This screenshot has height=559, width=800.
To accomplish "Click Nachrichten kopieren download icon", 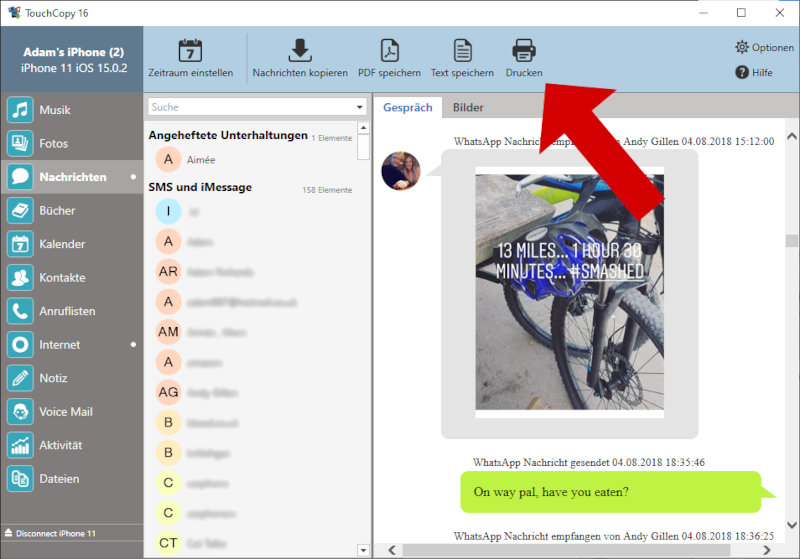I will pos(300,50).
